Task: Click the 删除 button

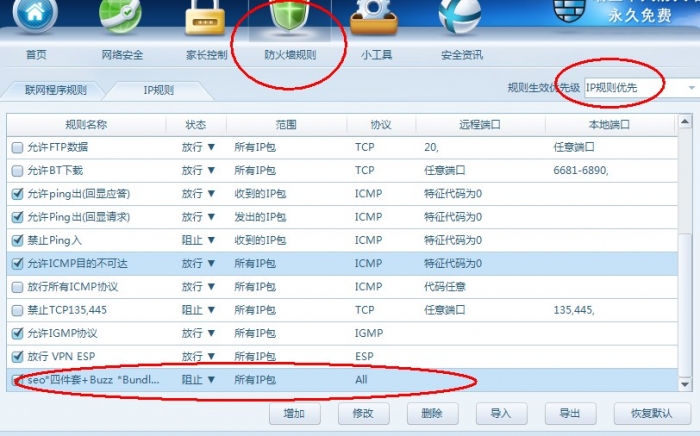Action: (x=432, y=414)
